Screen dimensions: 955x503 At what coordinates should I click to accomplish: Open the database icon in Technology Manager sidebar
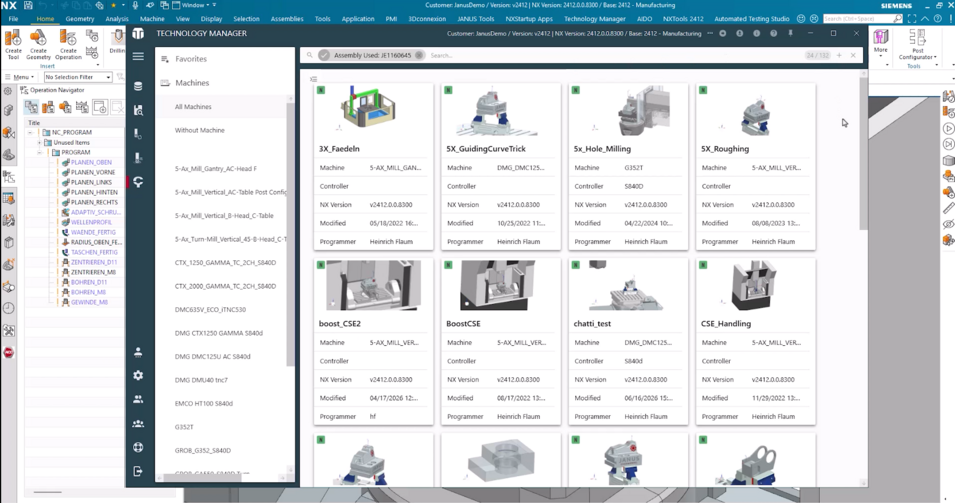[x=138, y=86]
